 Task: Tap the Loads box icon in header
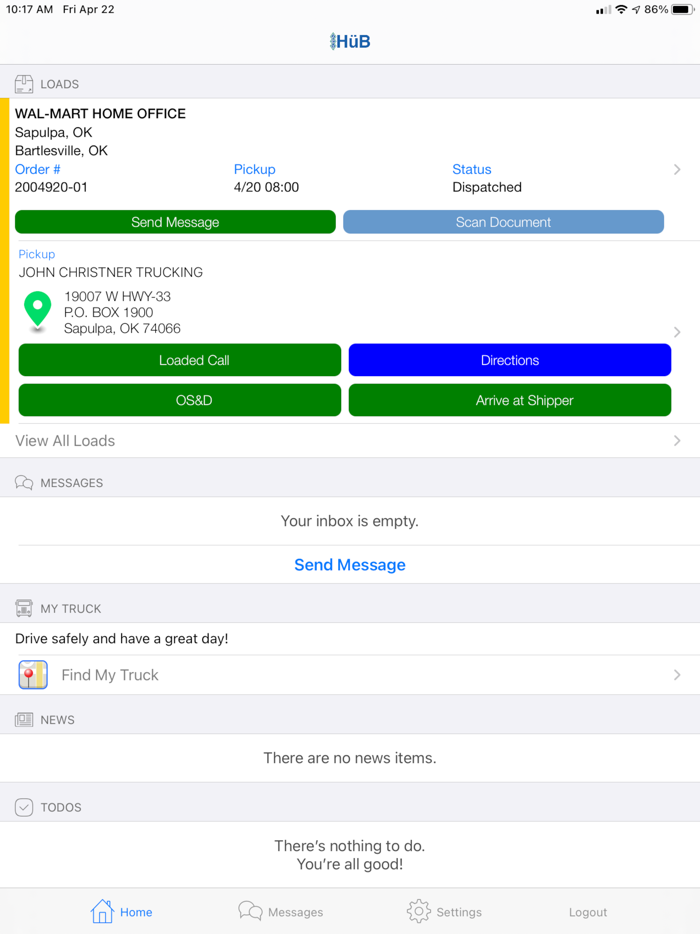(24, 84)
